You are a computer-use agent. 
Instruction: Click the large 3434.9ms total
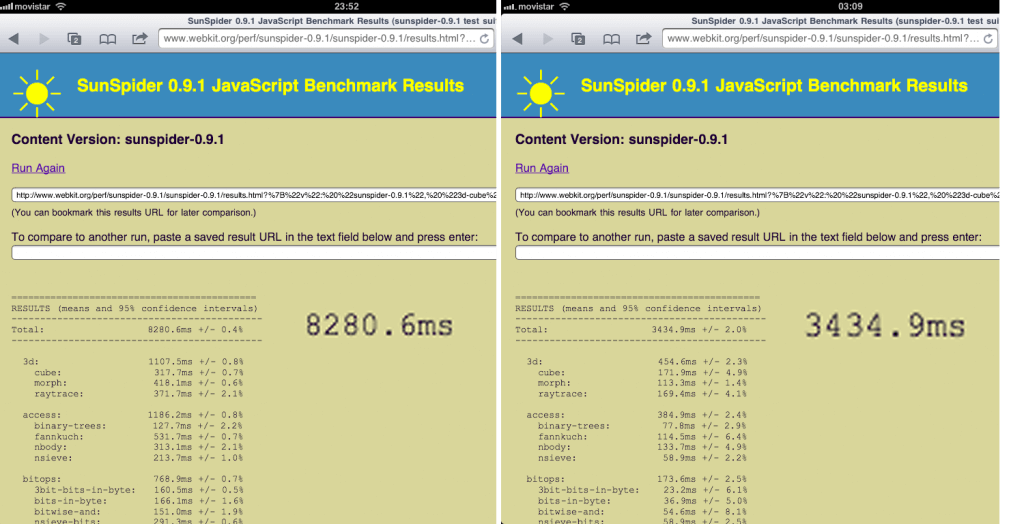tap(885, 325)
